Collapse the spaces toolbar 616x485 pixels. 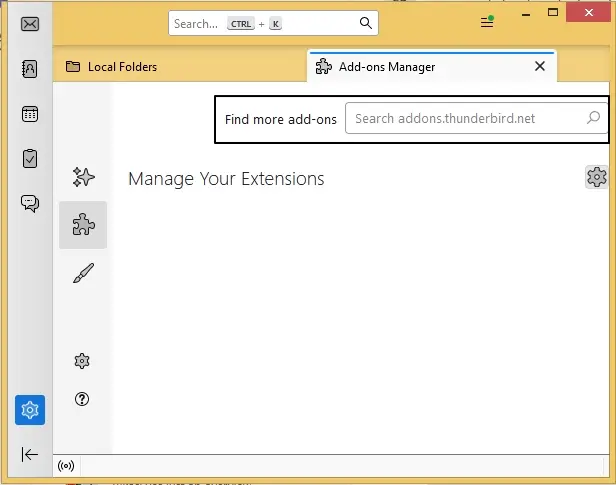click(x=30, y=454)
